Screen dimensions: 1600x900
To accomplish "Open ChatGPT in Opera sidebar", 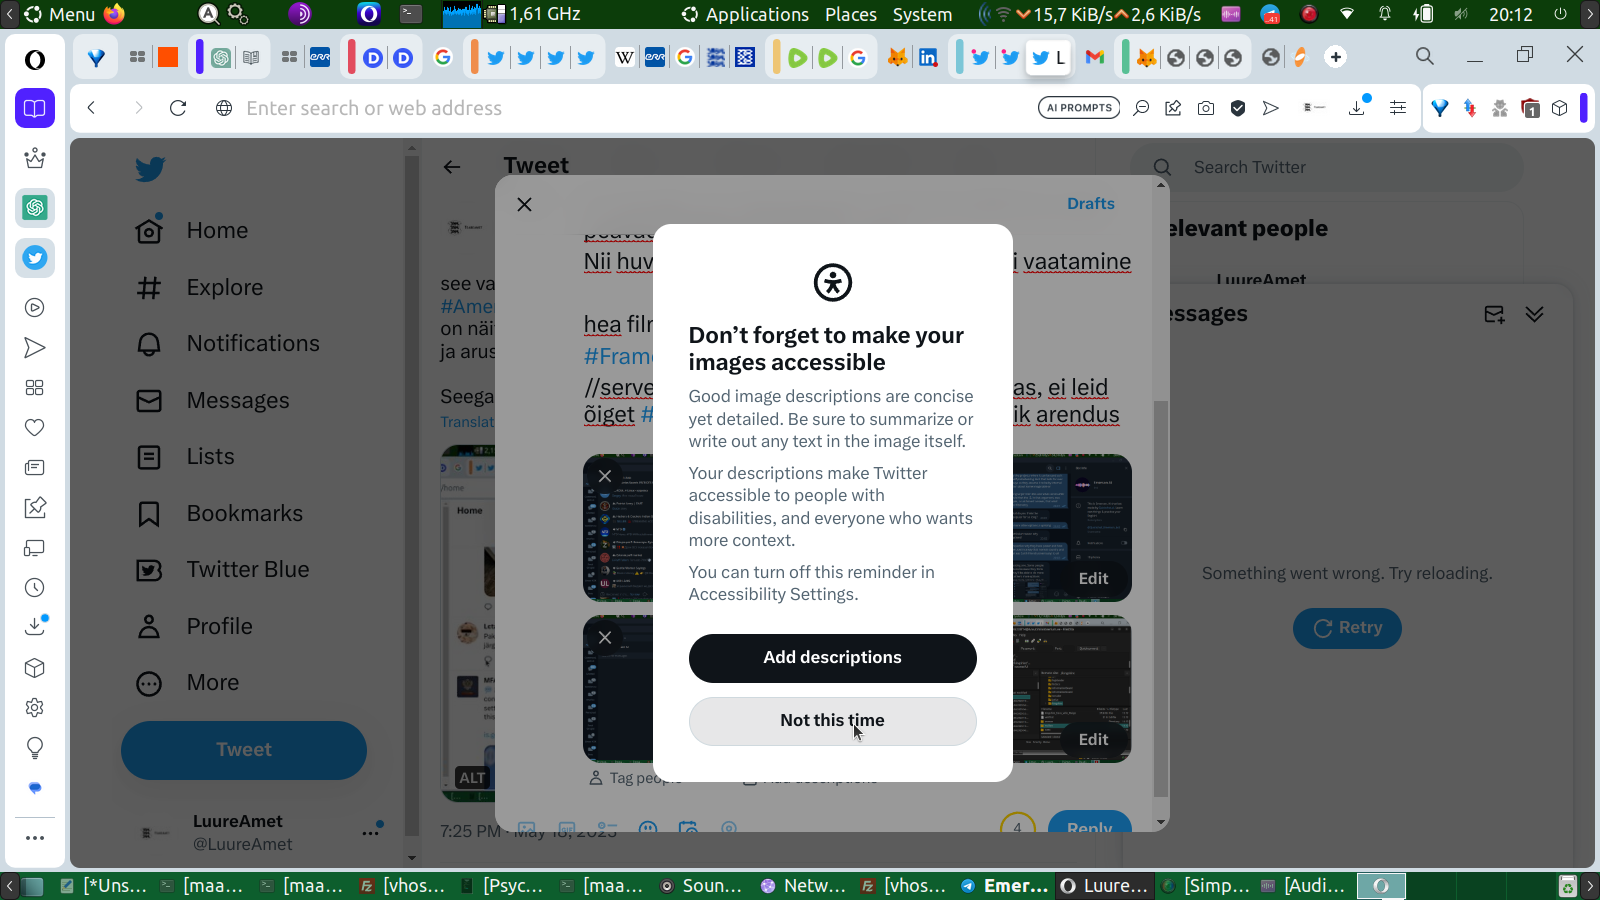I will (35, 208).
